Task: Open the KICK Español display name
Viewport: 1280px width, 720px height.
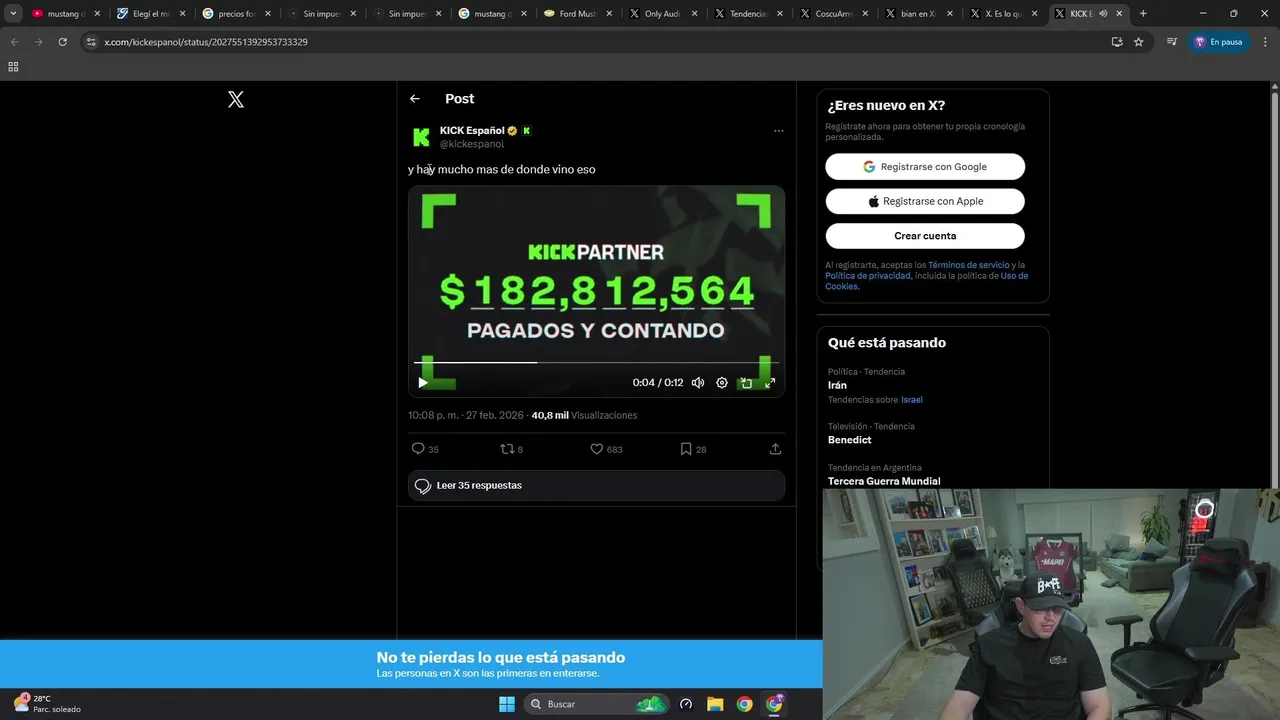Action: point(472,130)
